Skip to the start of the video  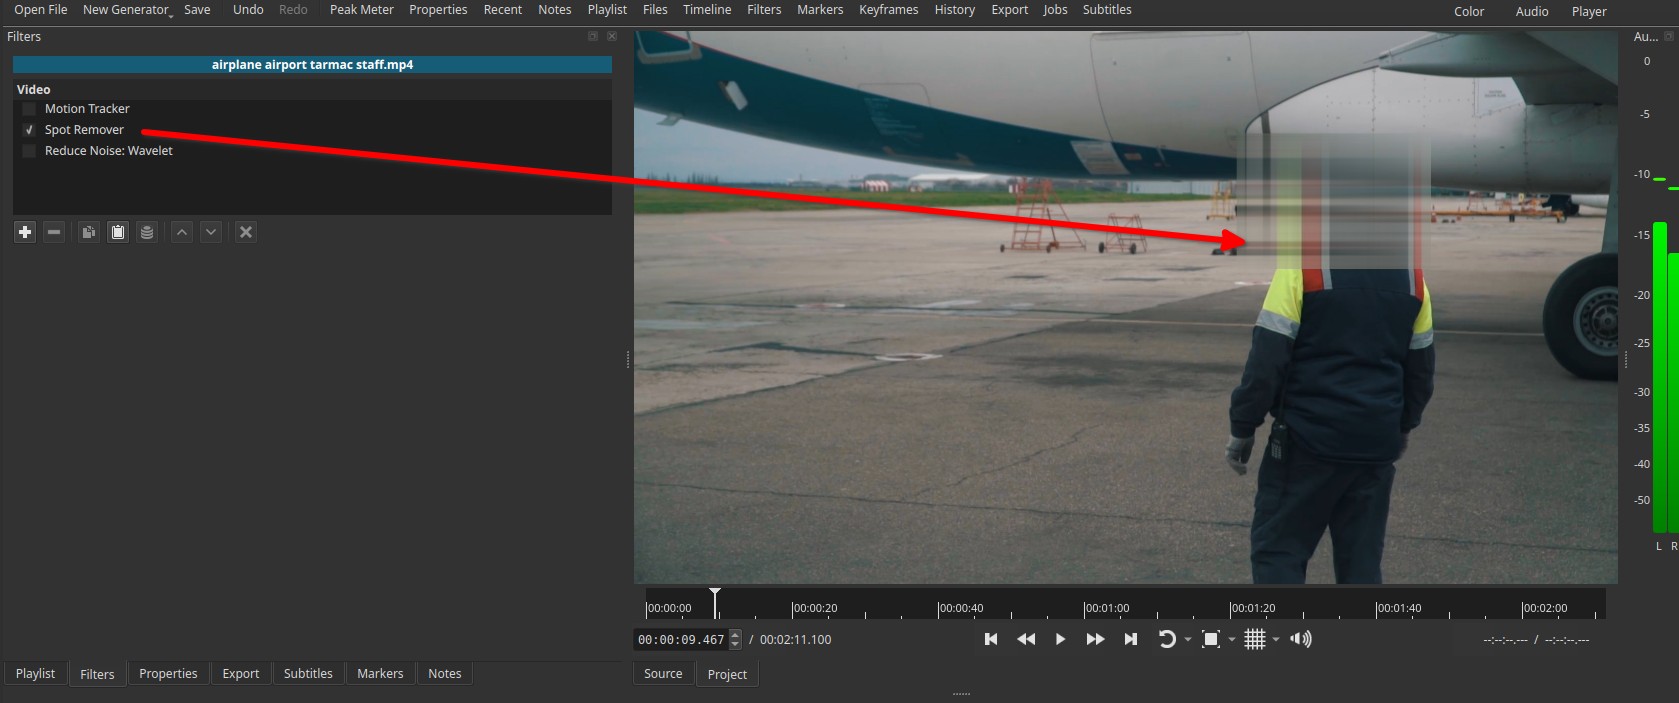point(991,639)
